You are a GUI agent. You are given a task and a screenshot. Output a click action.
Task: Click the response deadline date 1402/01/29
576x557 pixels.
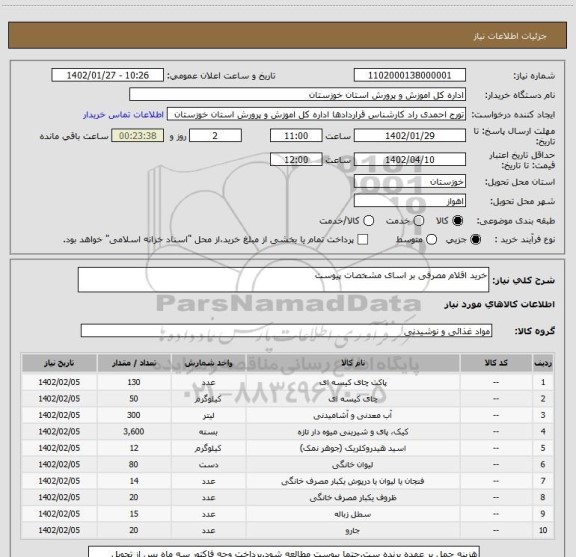pos(410,136)
